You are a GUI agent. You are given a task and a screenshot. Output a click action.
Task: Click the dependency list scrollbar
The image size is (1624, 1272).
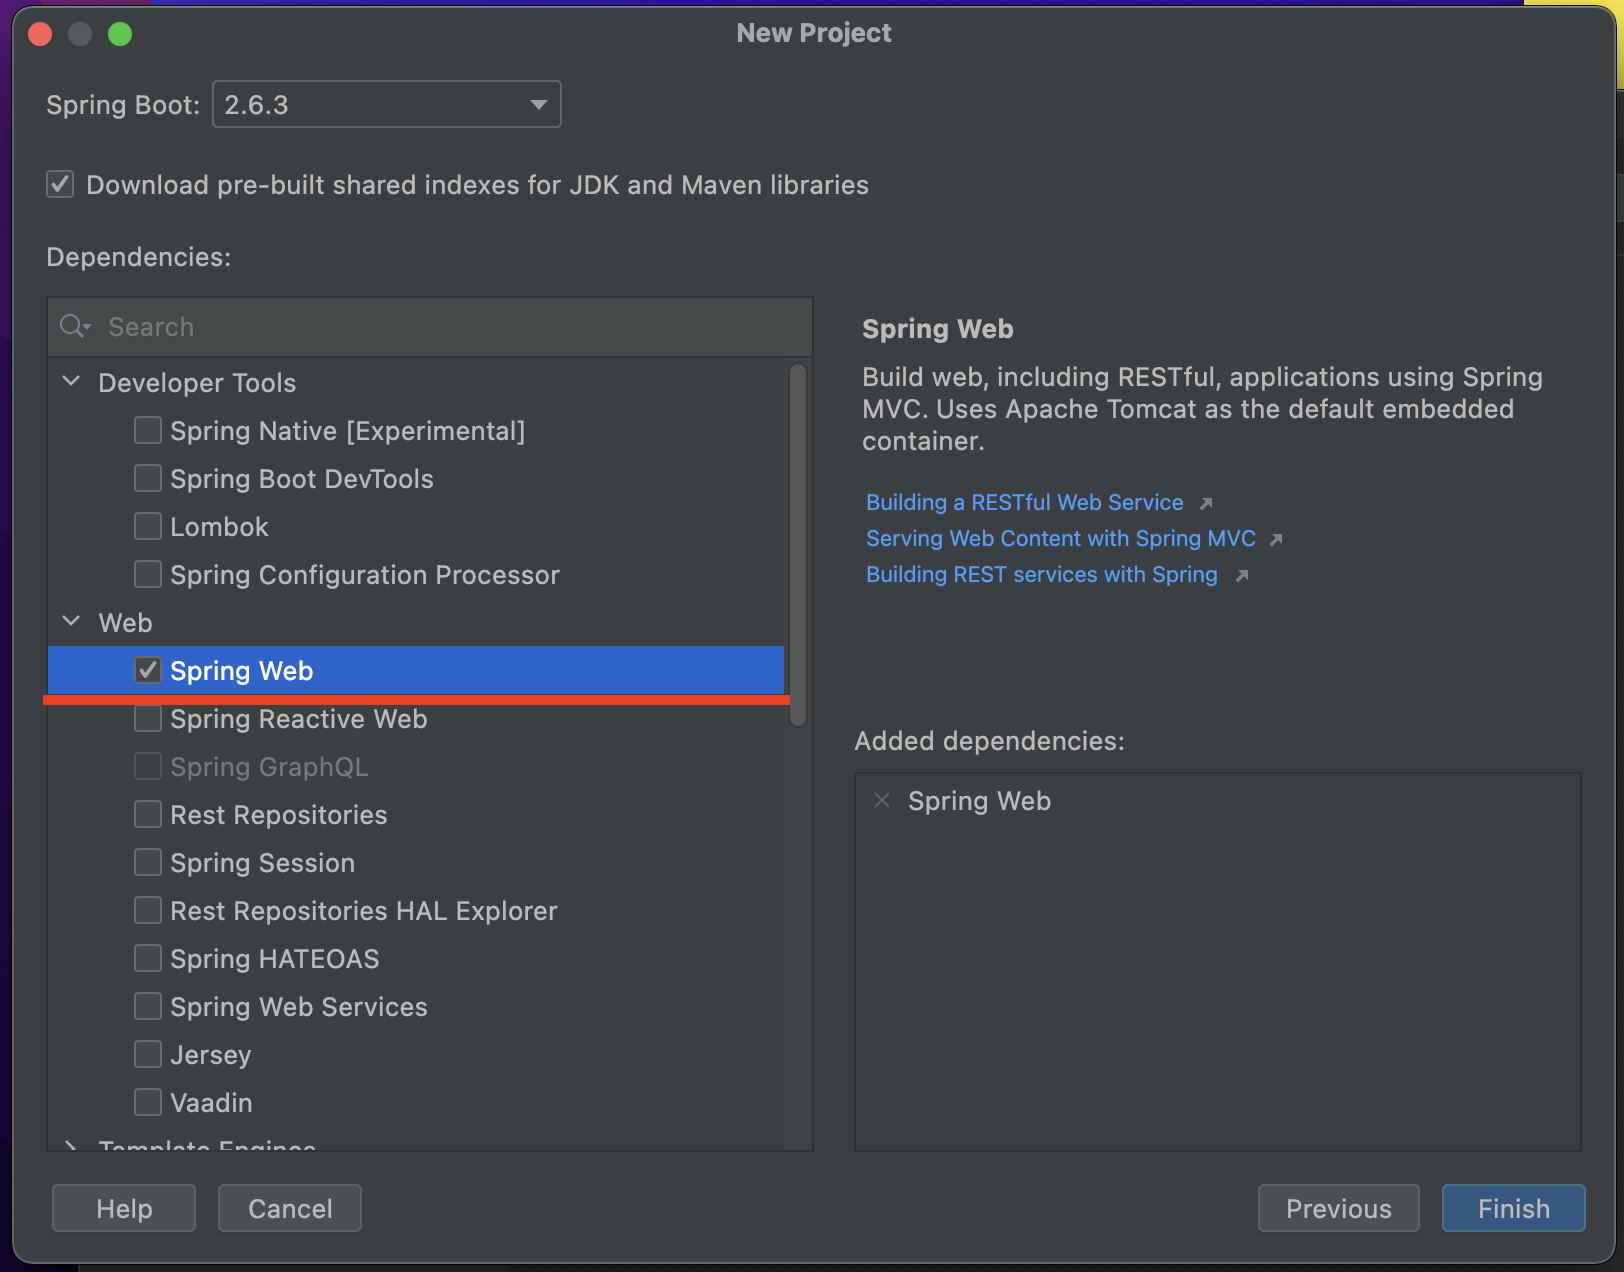tap(798, 545)
